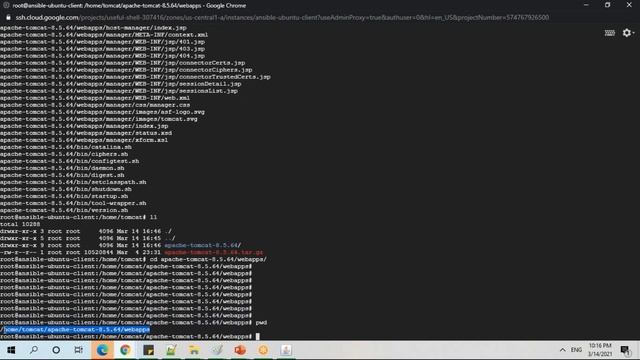Open Cortana circle icon in taskbar
This screenshot has width=640, height=360.
click(56, 350)
